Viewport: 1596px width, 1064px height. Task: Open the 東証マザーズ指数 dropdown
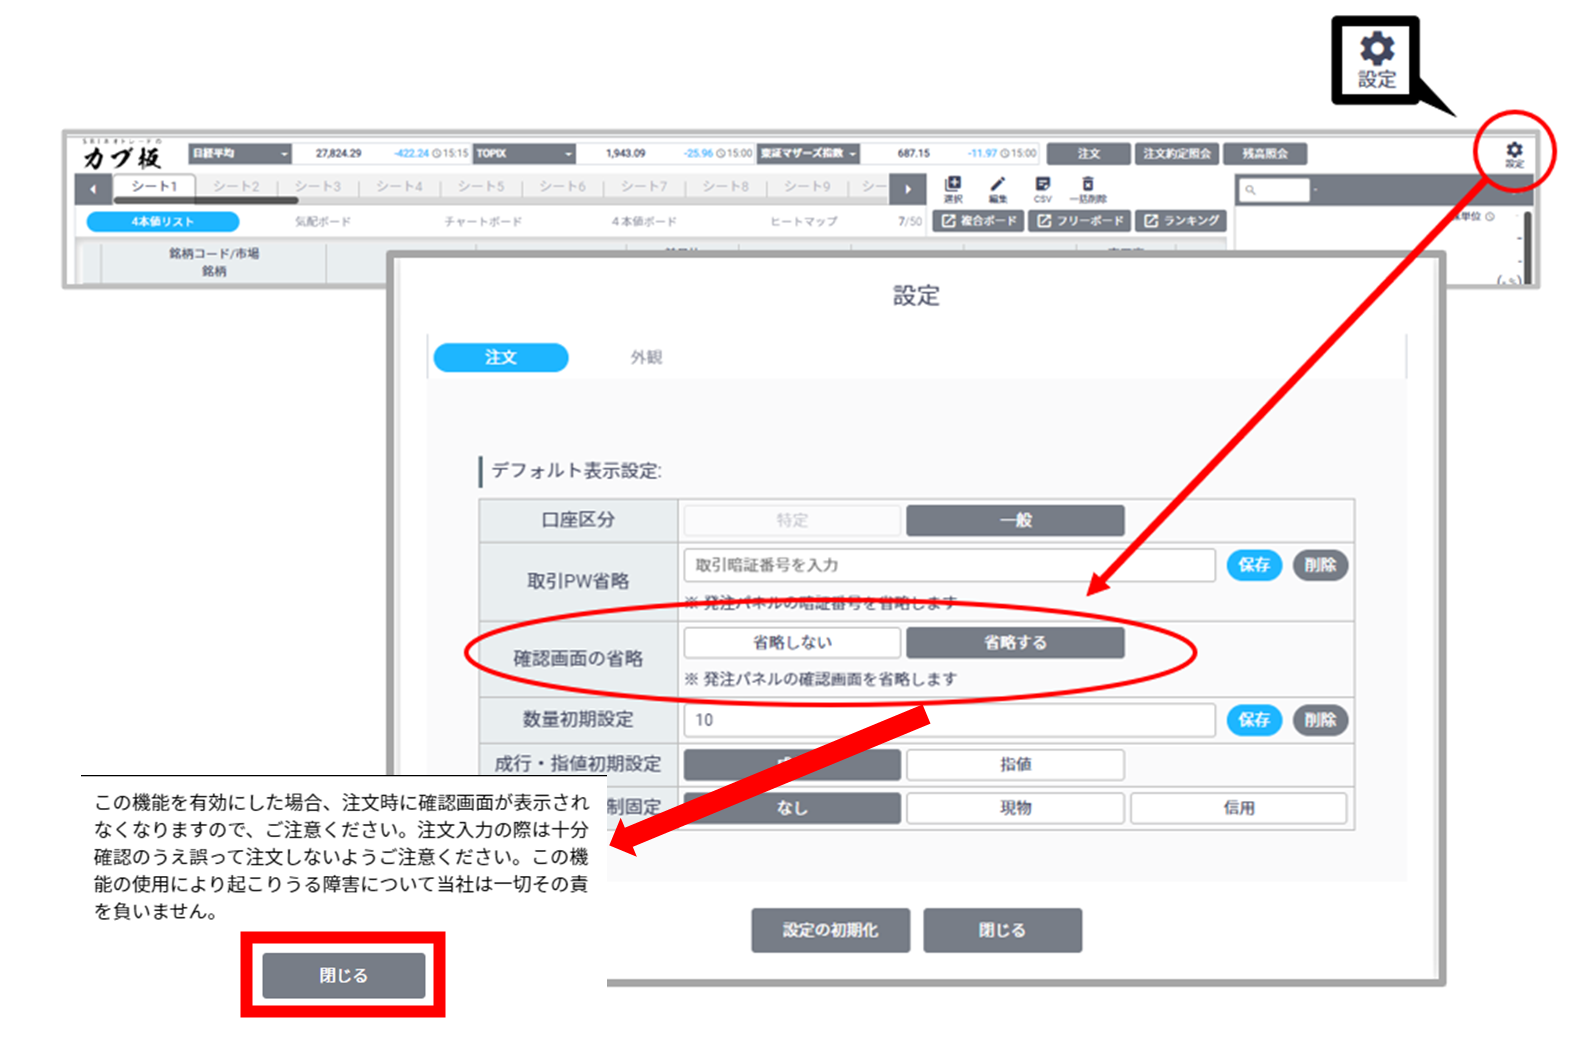(x=809, y=153)
